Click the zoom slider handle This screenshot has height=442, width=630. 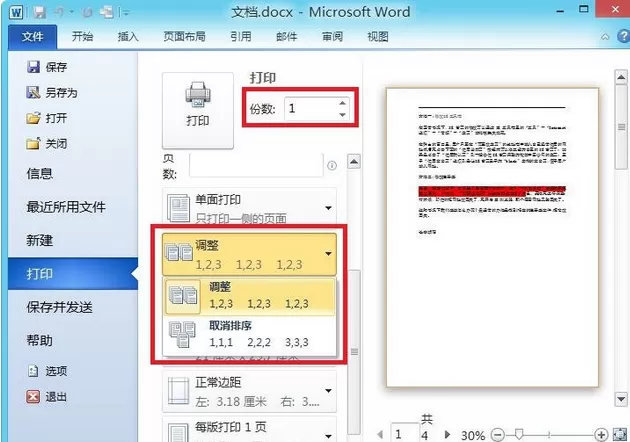(x=519, y=434)
